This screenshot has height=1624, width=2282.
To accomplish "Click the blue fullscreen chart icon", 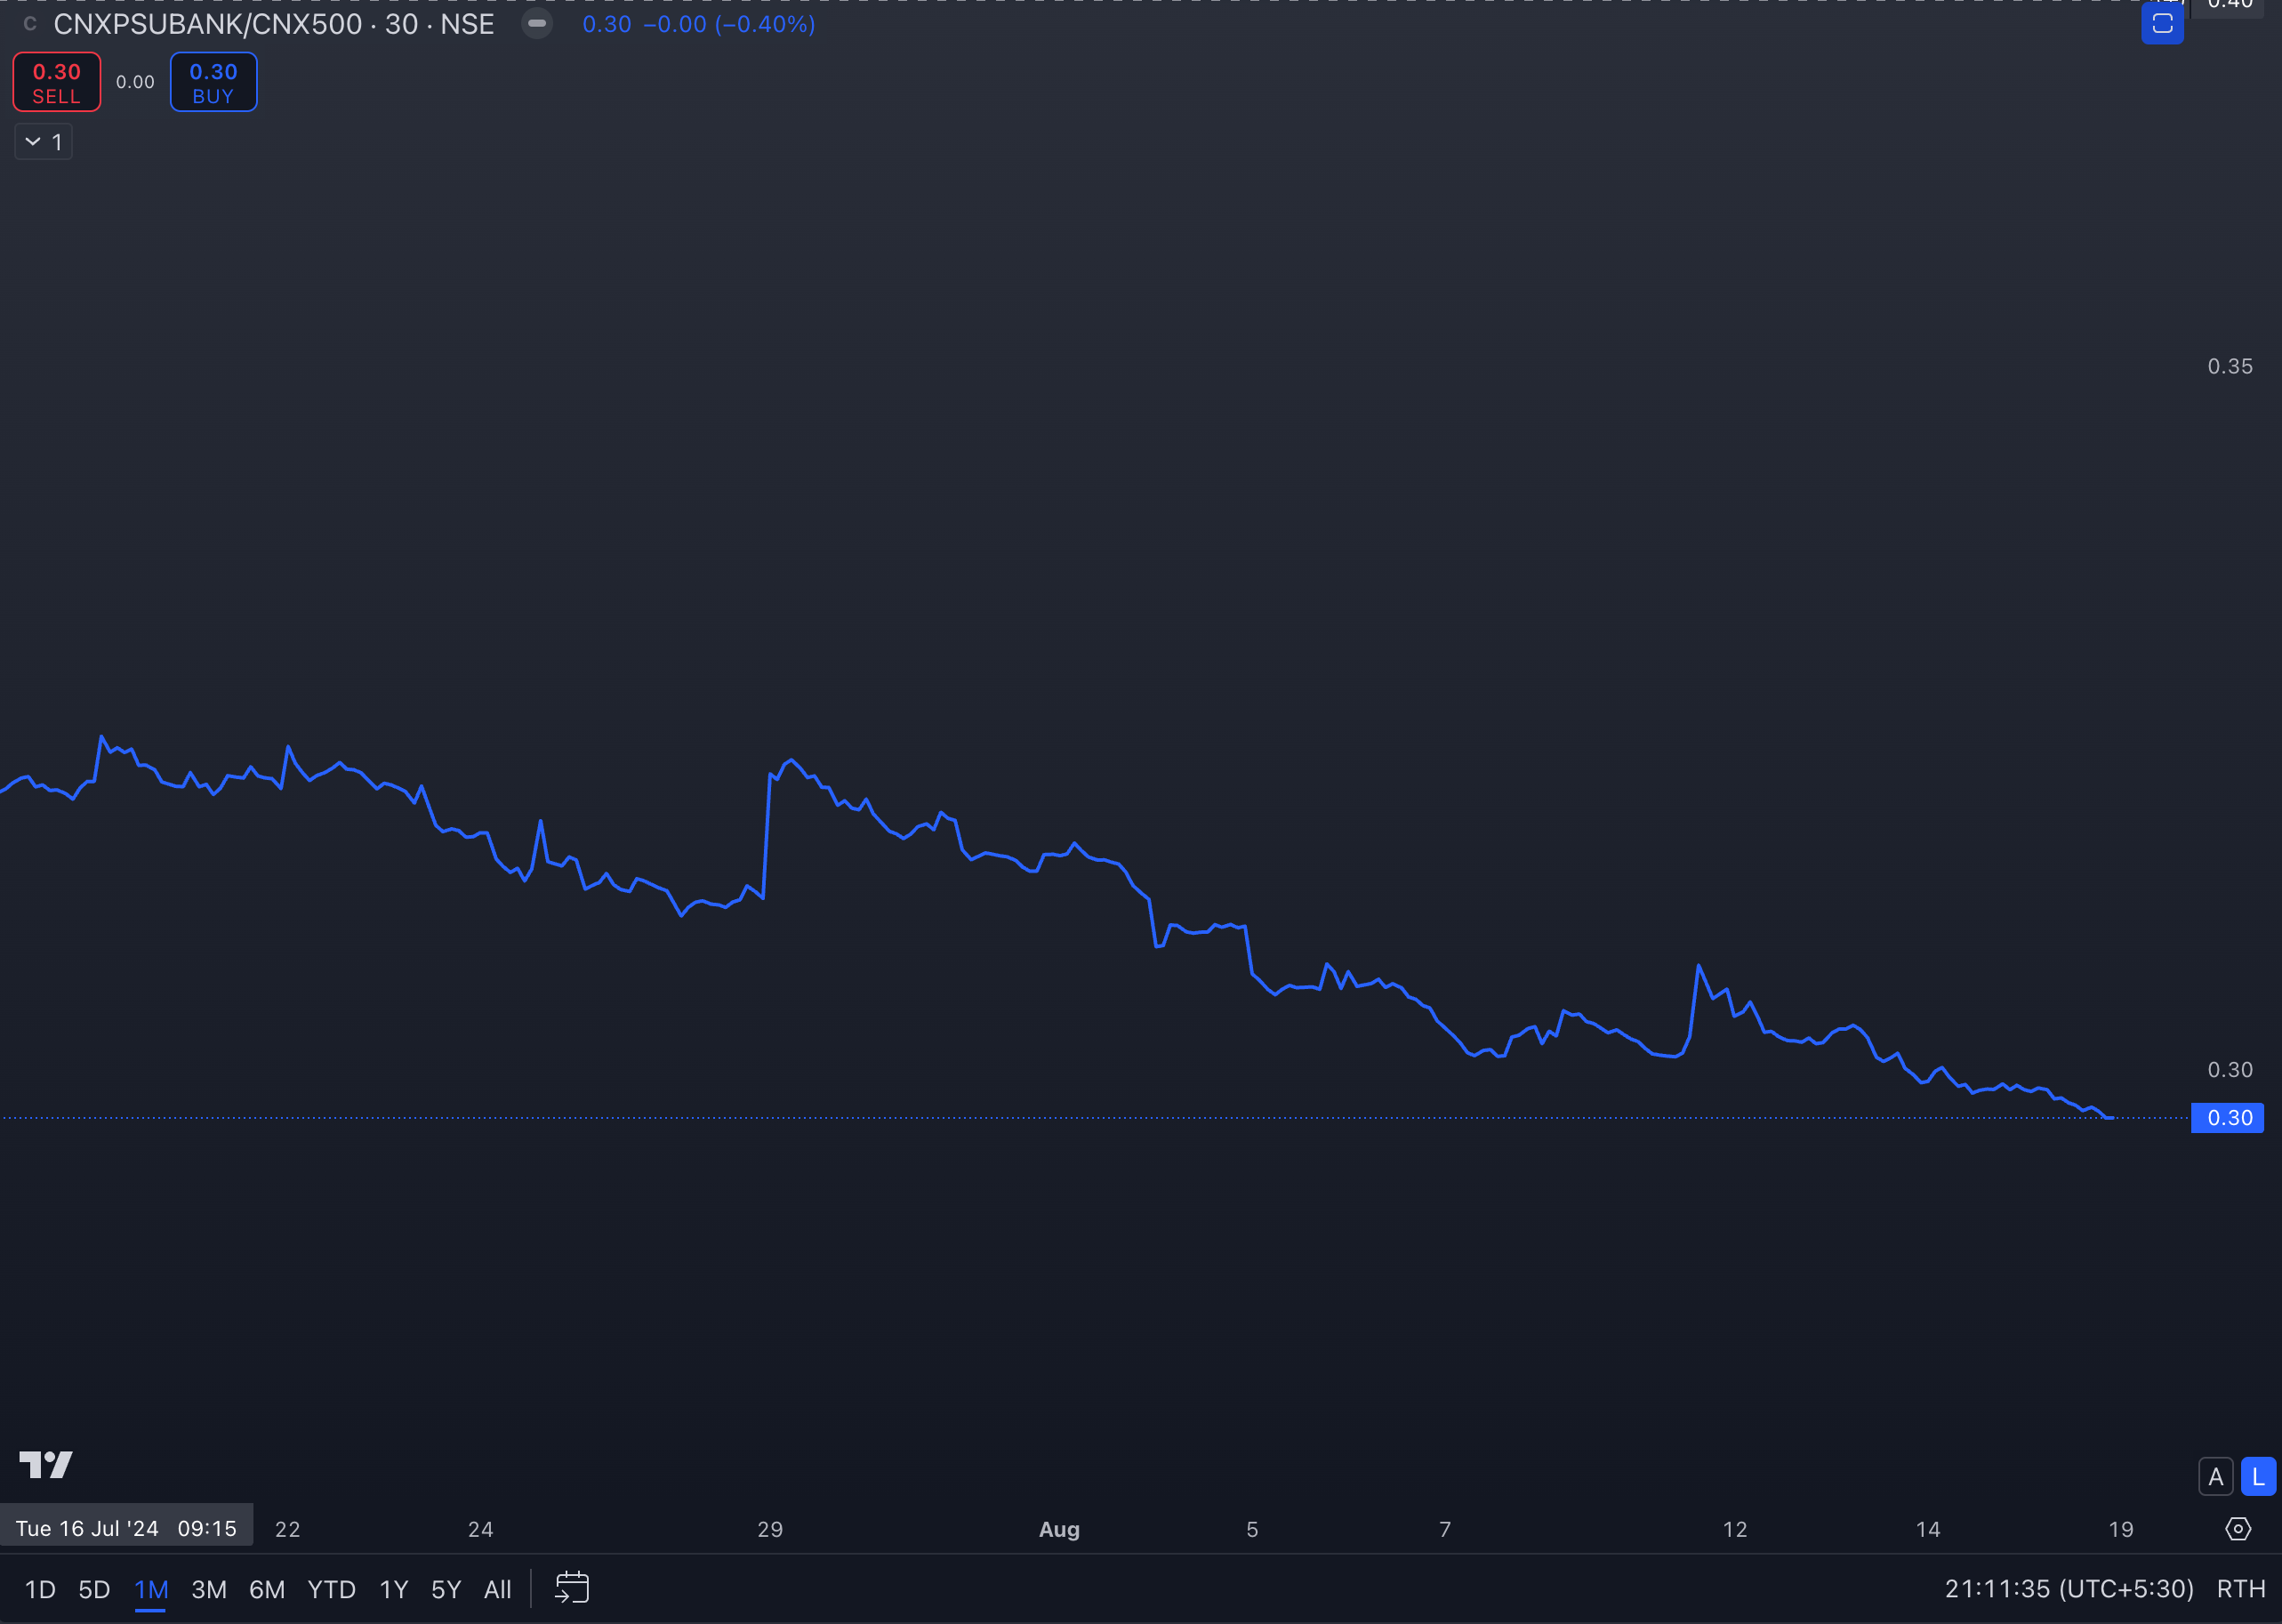I will point(2162,24).
